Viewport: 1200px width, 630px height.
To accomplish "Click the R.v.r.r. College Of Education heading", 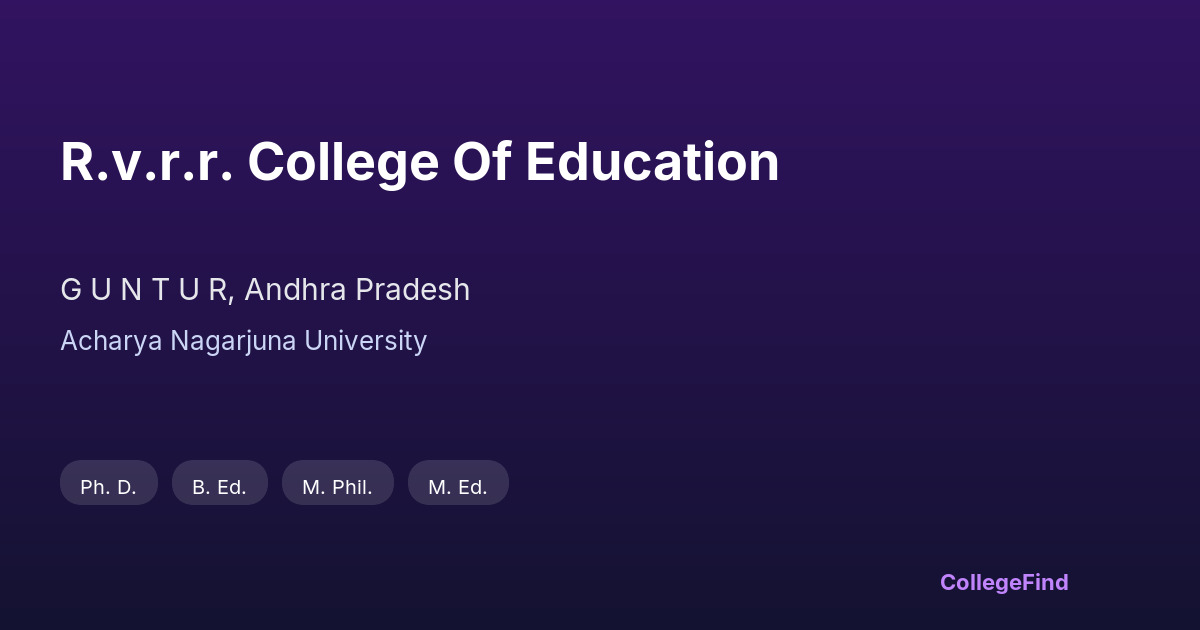I will (419, 162).
